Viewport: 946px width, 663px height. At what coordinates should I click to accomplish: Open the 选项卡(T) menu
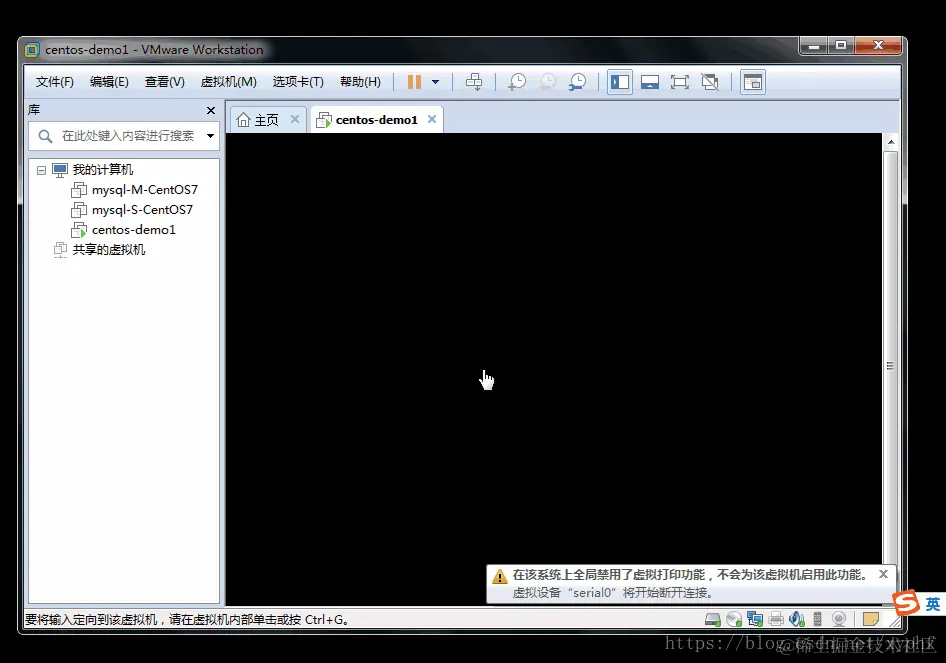coord(298,82)
